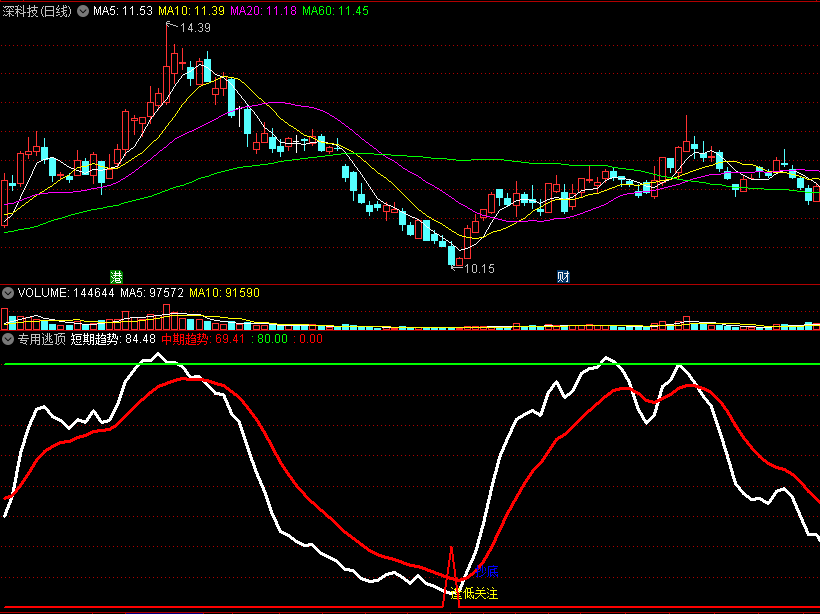Image resolution: width=820 pixels, height=614 pixels.
Task: Click the blue 抄底 signal marker
Action: (x=487, y=571)
